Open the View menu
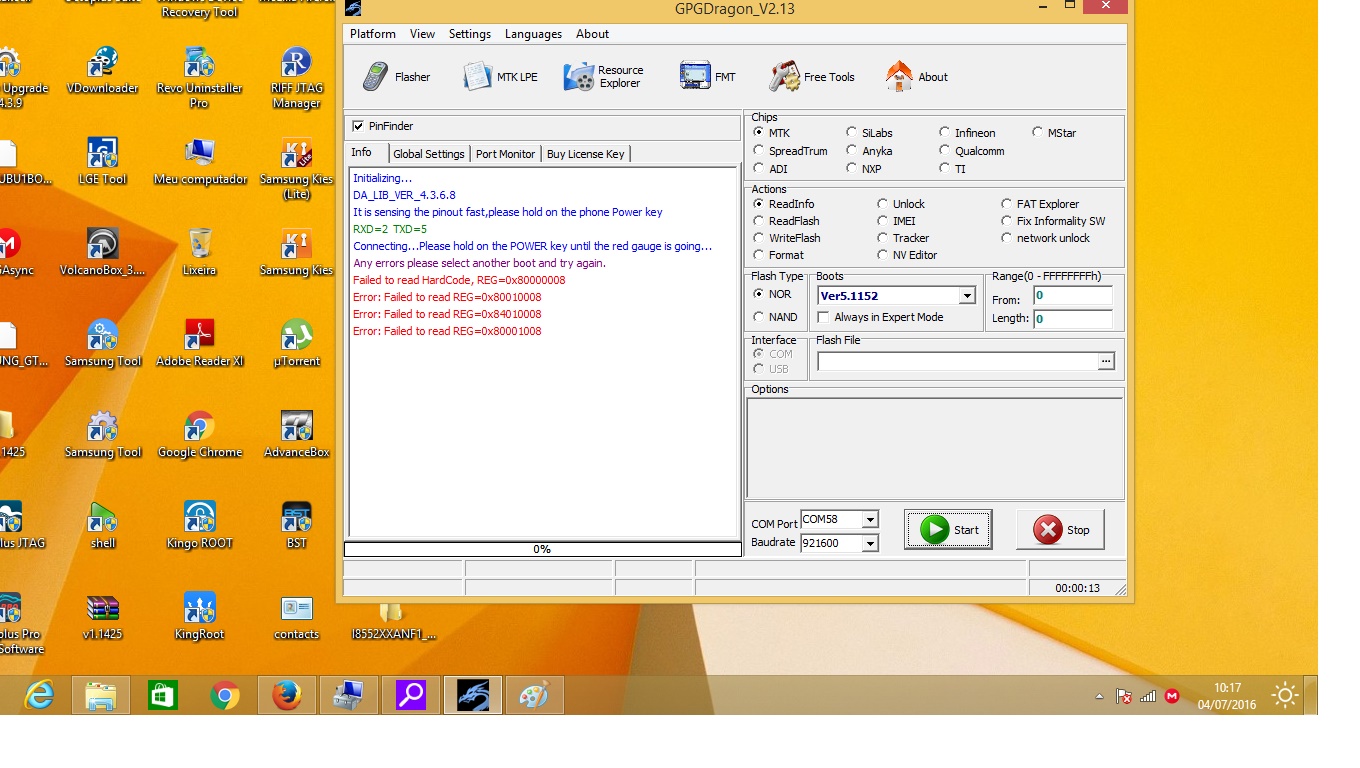 (422, 34)
